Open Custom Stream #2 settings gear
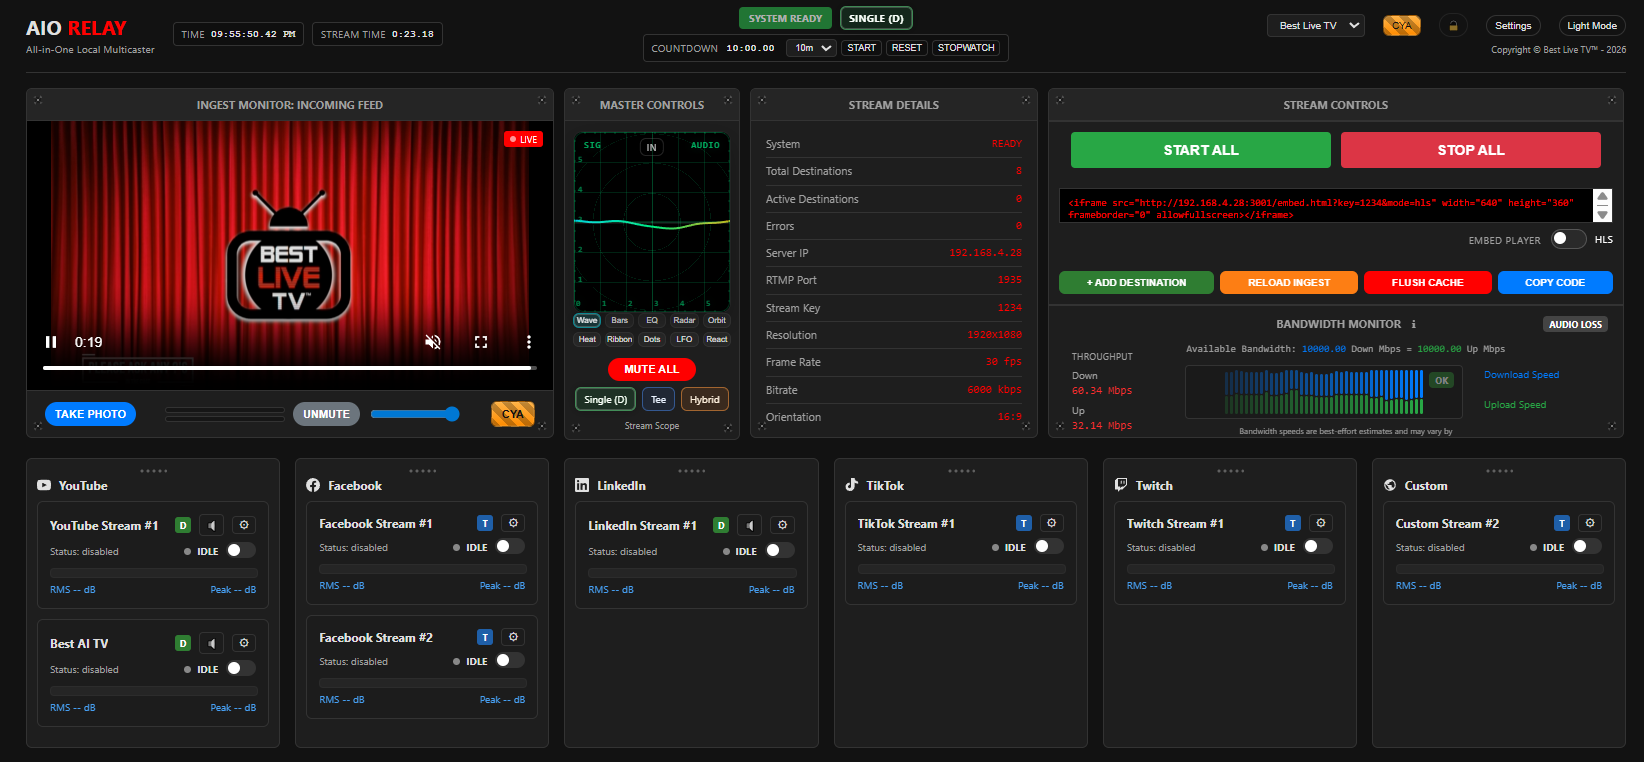The height and width of the screenshot is (762, 1644). 1589,523
